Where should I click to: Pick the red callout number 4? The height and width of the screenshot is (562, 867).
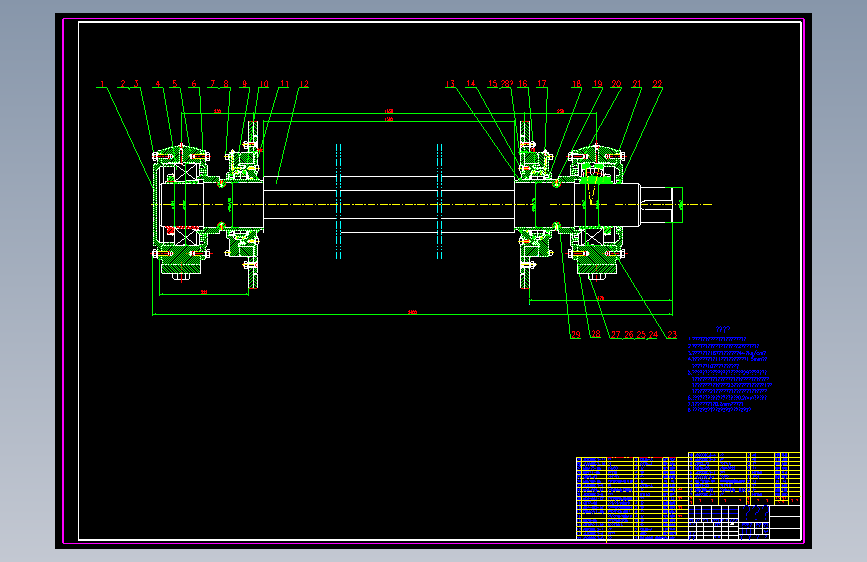(158, 84)
